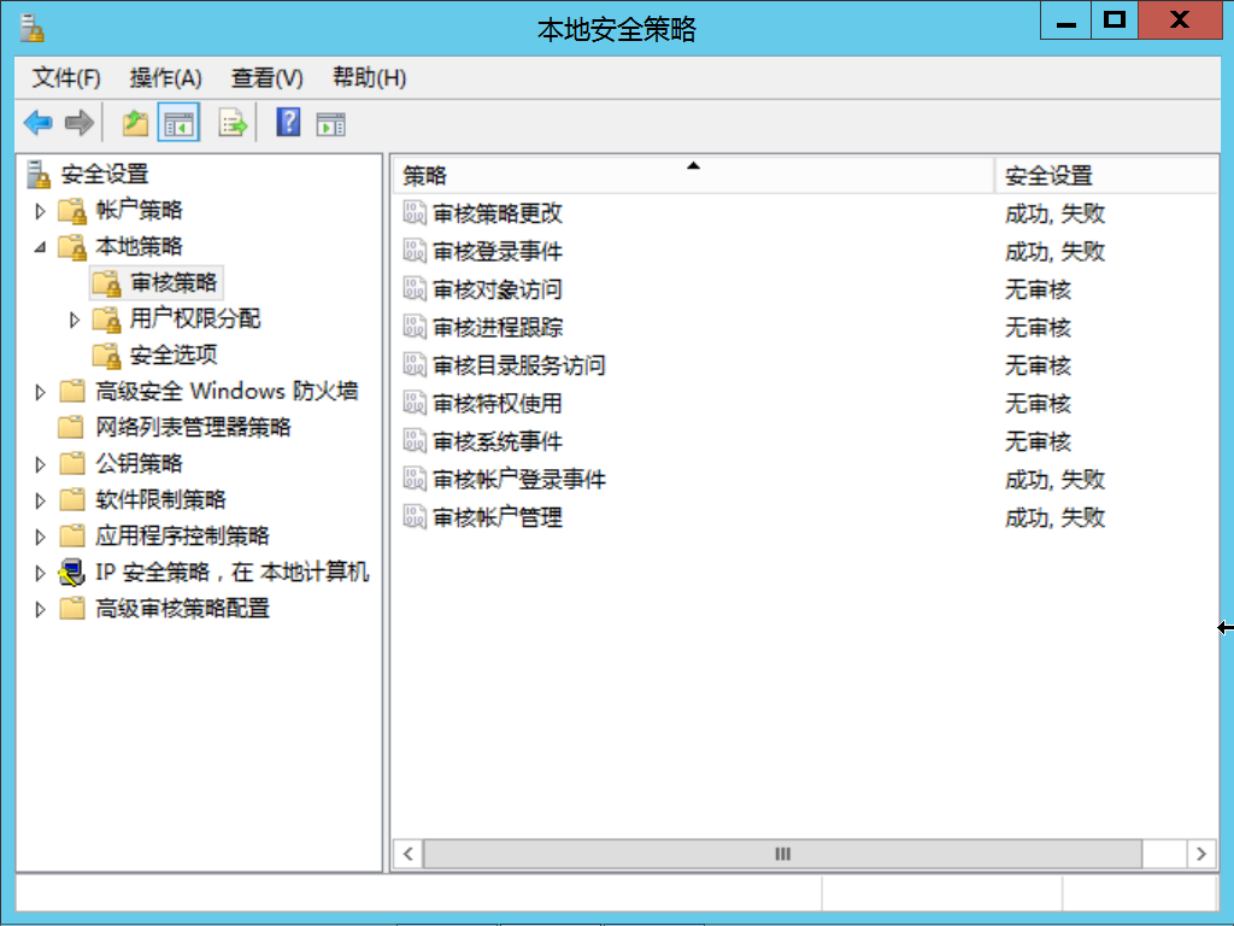Expand the 高级安全 Windows 防火墙 node arrow

40,392
